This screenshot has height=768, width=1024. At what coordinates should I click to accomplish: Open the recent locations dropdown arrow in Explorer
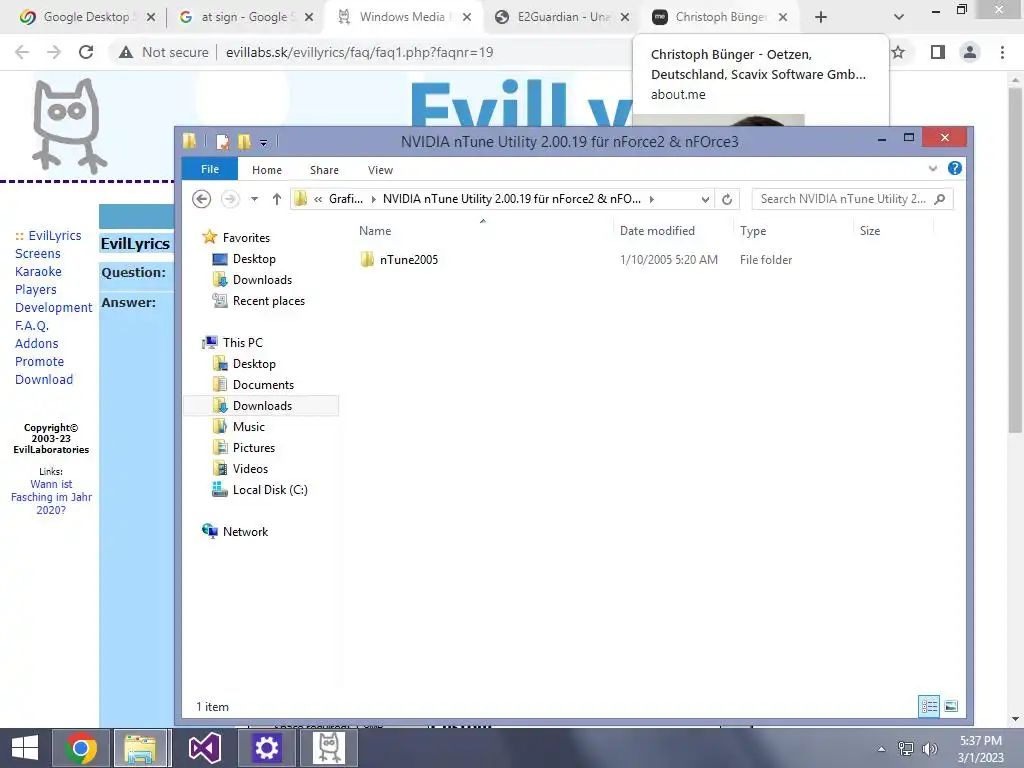[x=254, y=199]
